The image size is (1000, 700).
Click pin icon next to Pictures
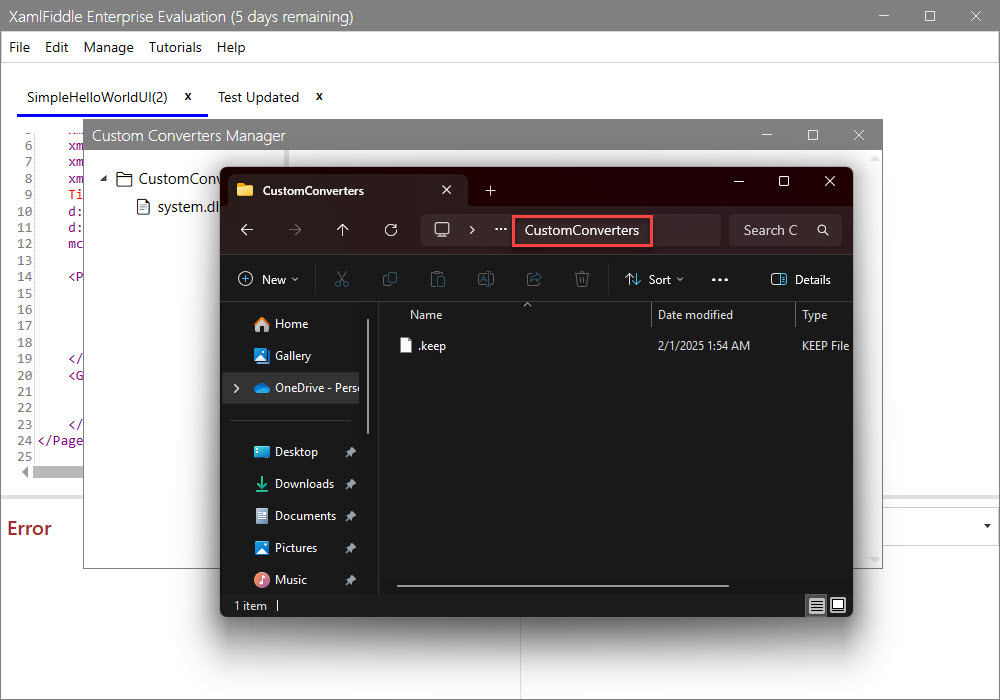tap(351, 548)
